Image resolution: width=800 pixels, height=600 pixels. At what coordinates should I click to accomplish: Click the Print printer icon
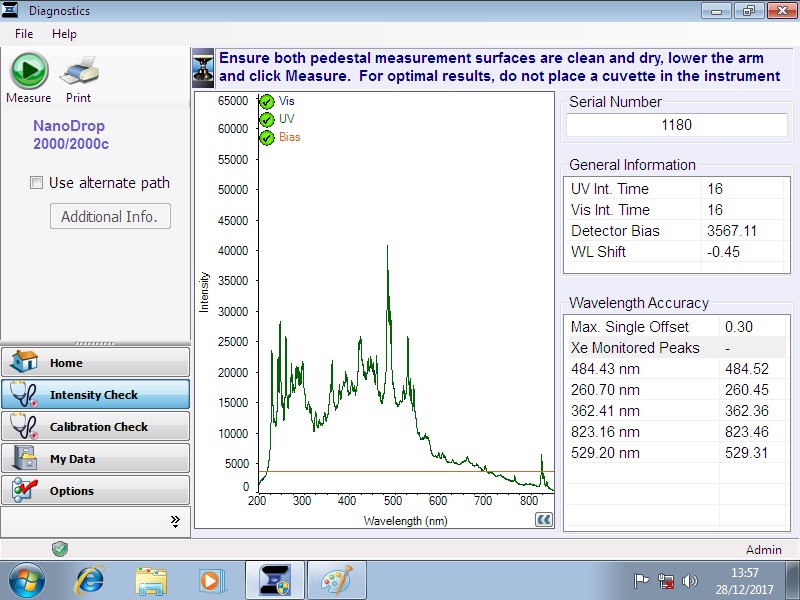(x=79, y=71)
